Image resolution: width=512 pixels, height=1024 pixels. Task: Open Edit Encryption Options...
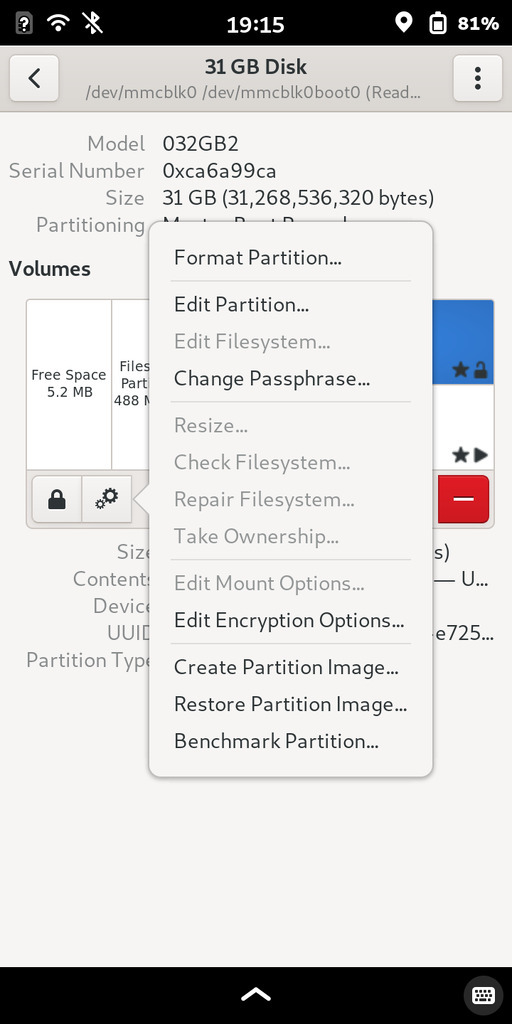(291, 620)
